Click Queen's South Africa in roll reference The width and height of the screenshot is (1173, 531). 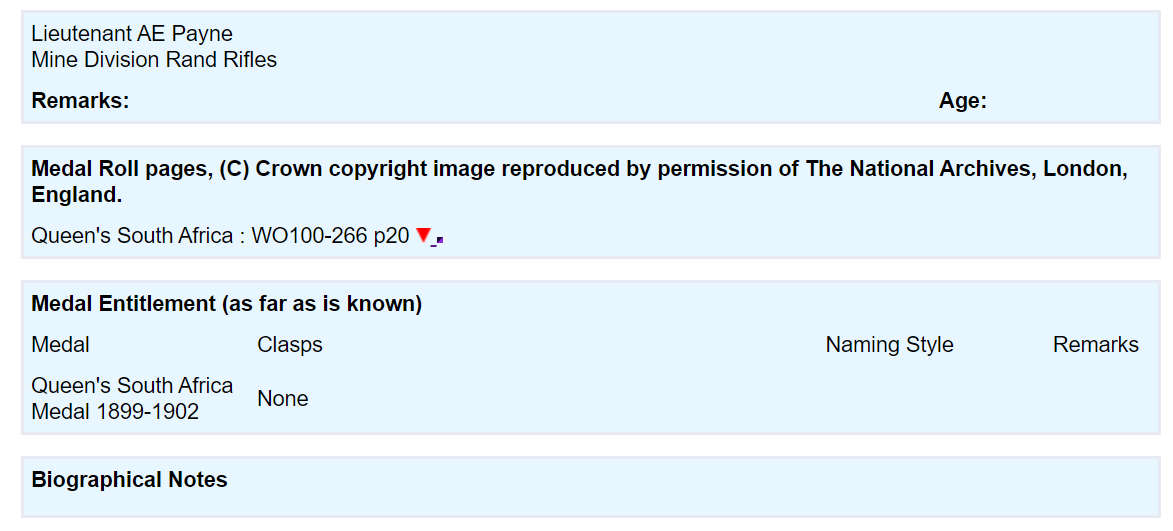(132, 236)
